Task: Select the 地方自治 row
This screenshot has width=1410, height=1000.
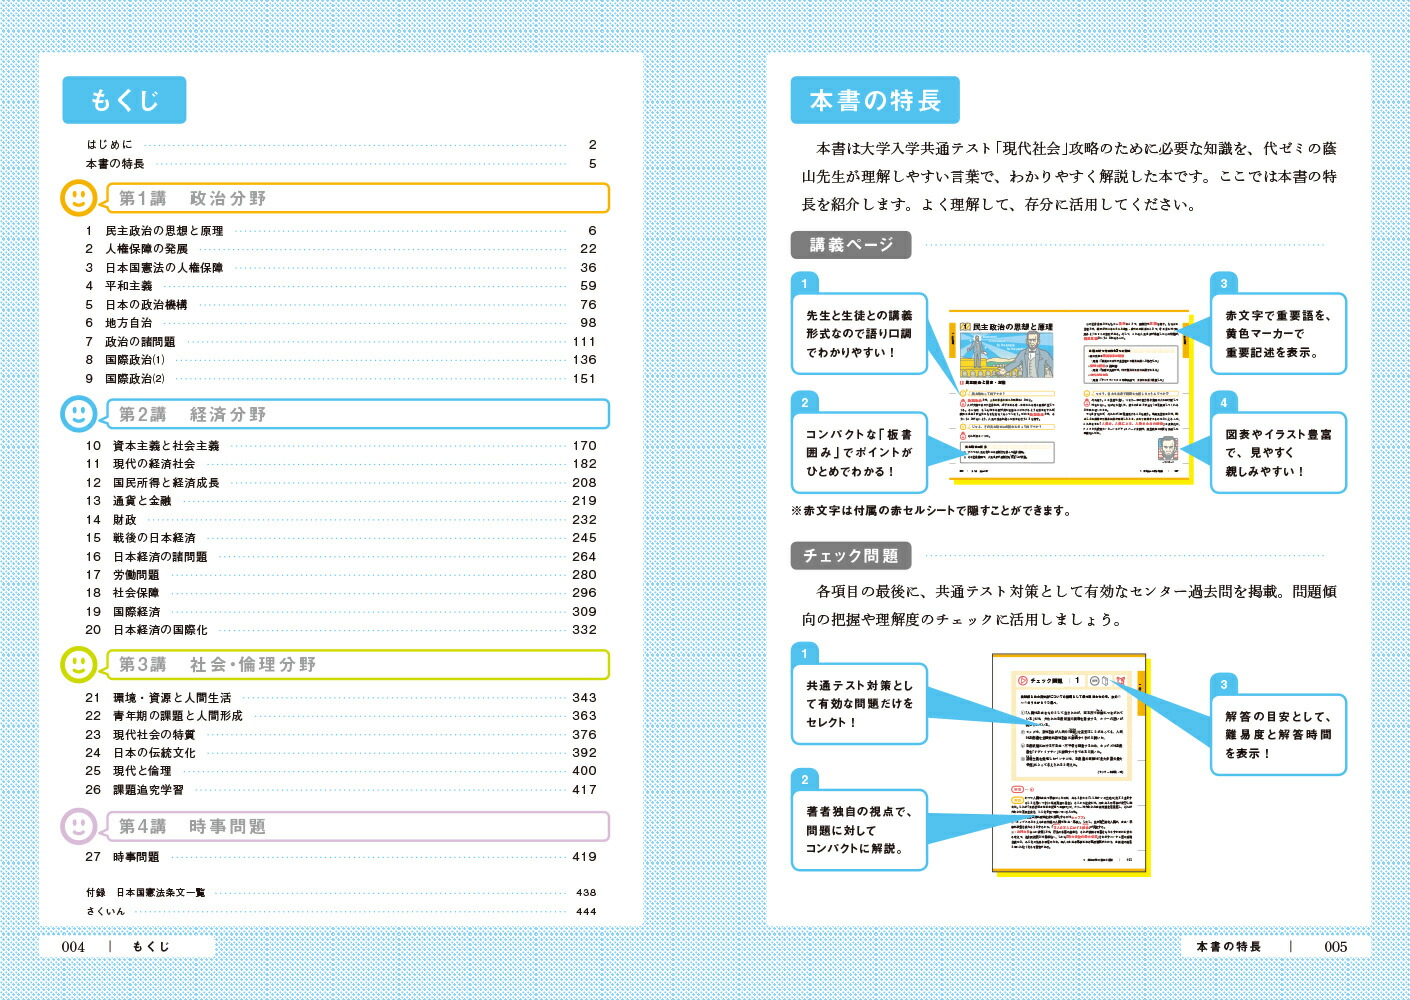Action: pos(341,323)
